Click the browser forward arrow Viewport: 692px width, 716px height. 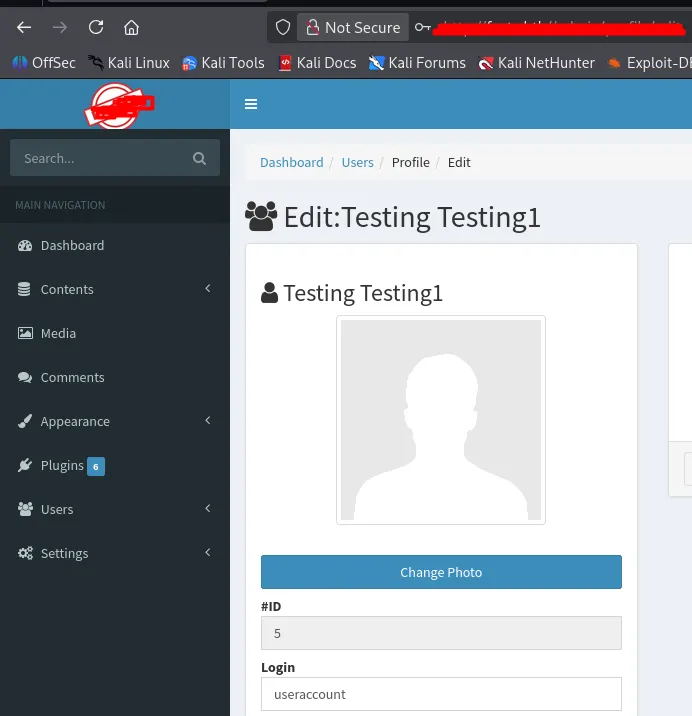pyautogui.click(x=59, y=27)
